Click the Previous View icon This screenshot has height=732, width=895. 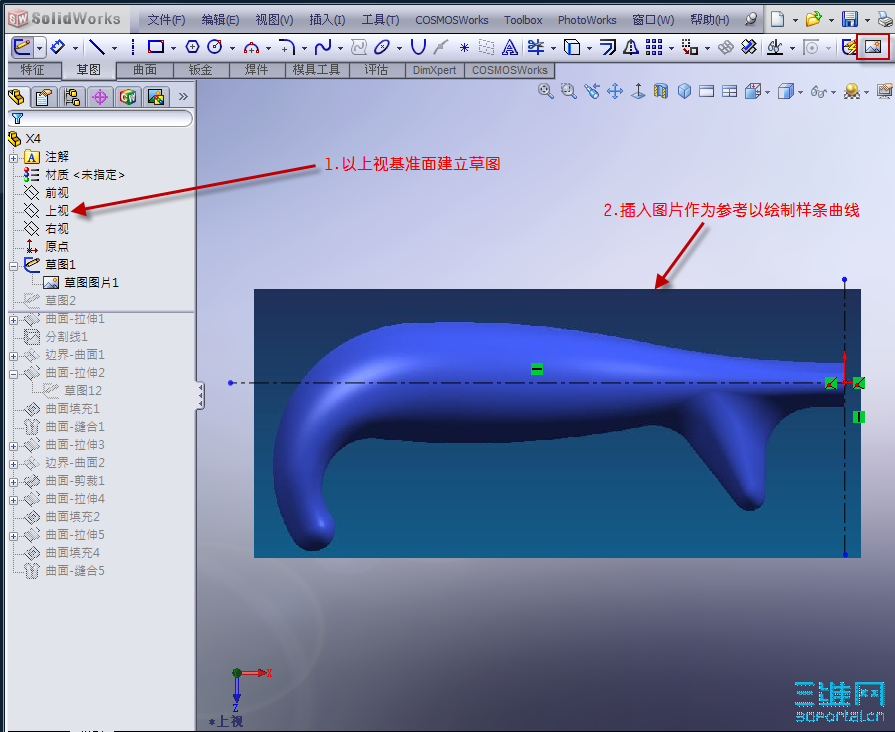tap(592, 91)
